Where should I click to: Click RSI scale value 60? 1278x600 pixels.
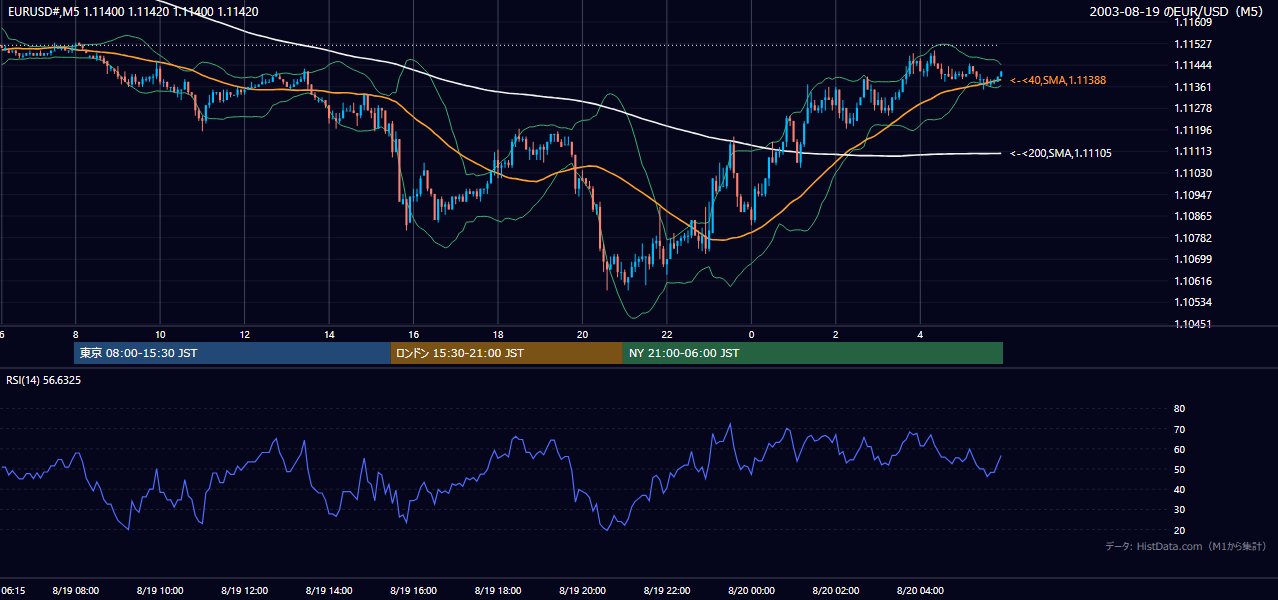coord(1179,449)
